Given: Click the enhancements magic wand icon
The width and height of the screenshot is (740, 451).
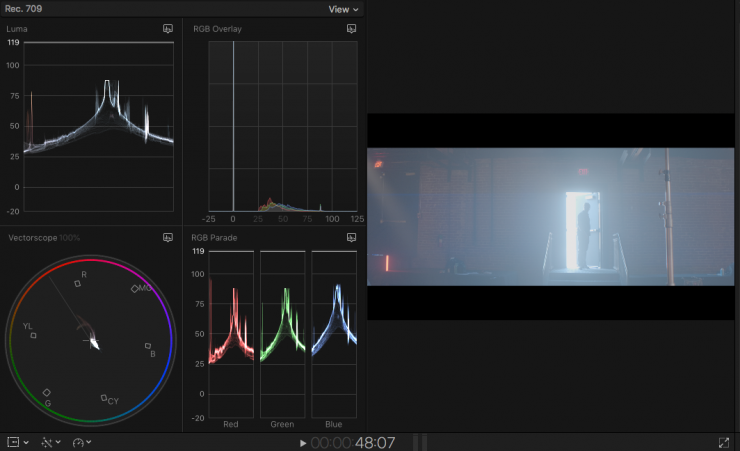Looking at the screenshot, I should point(47,442).
